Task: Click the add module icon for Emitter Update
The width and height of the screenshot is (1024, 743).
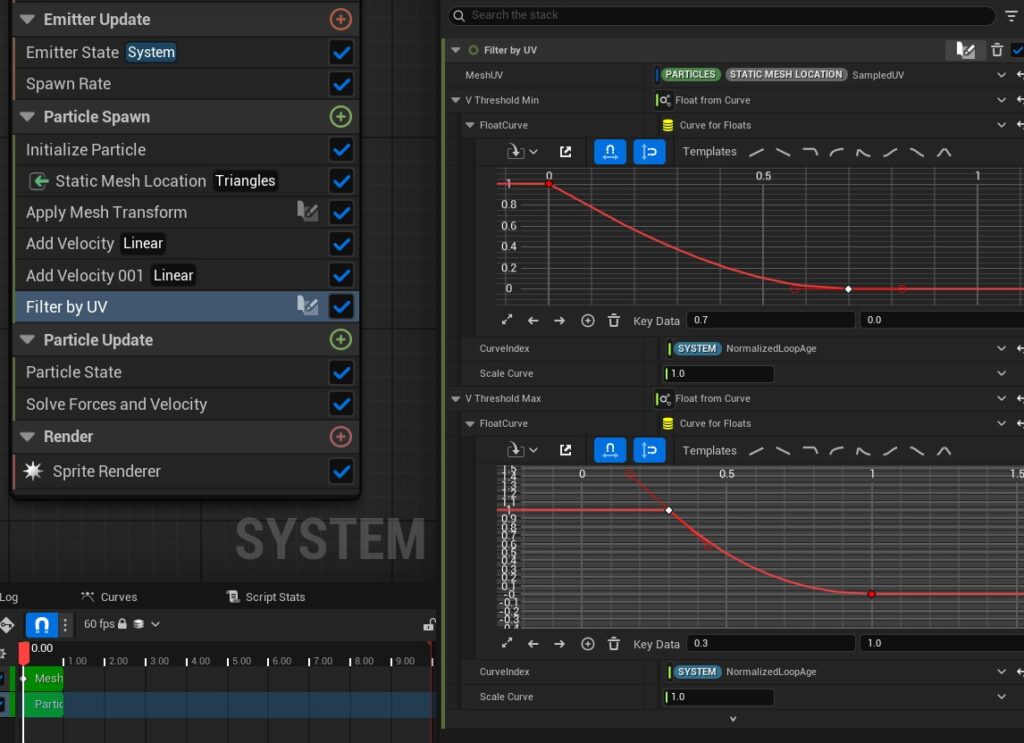Action: click(340, 19)
